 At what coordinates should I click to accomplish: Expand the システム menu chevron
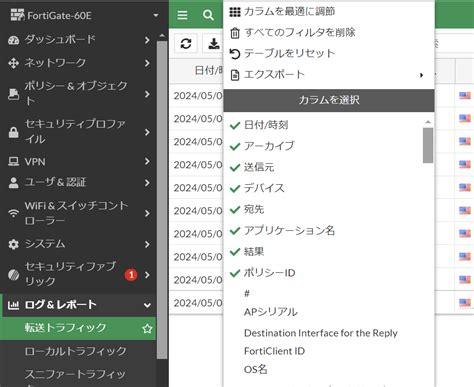pos(147,244)
